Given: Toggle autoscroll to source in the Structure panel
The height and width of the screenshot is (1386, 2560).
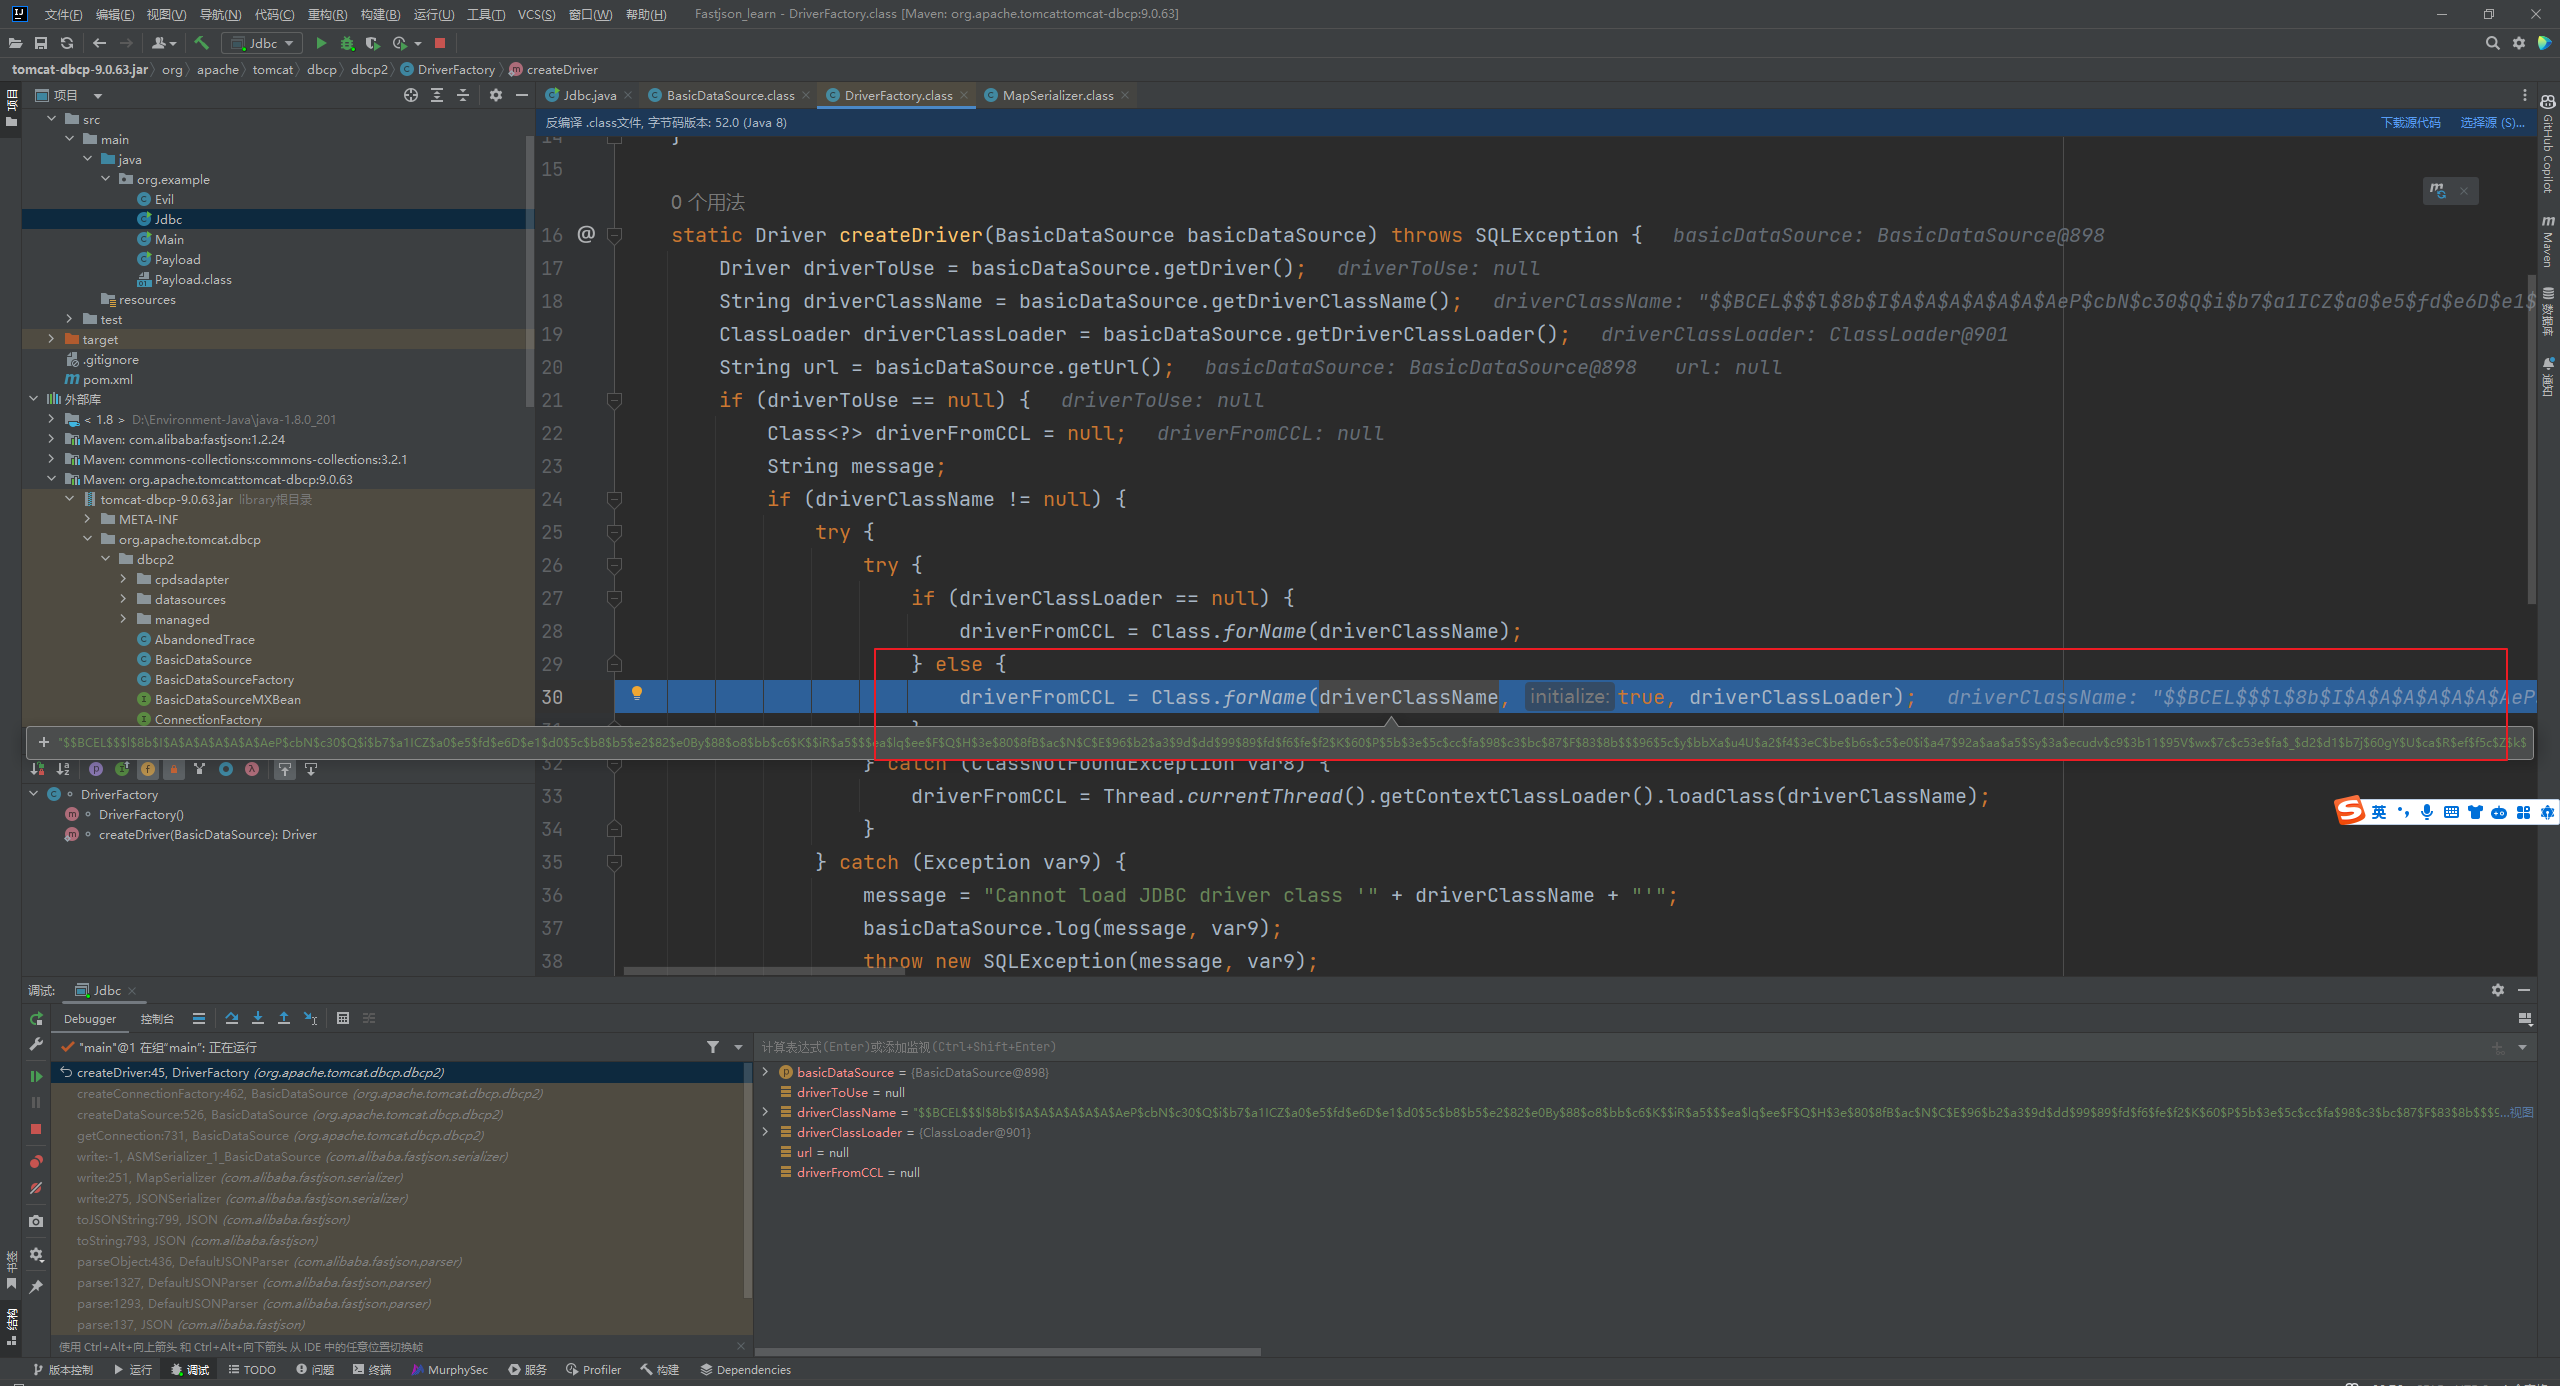Looking at the screenshot, I should point(285,769).
